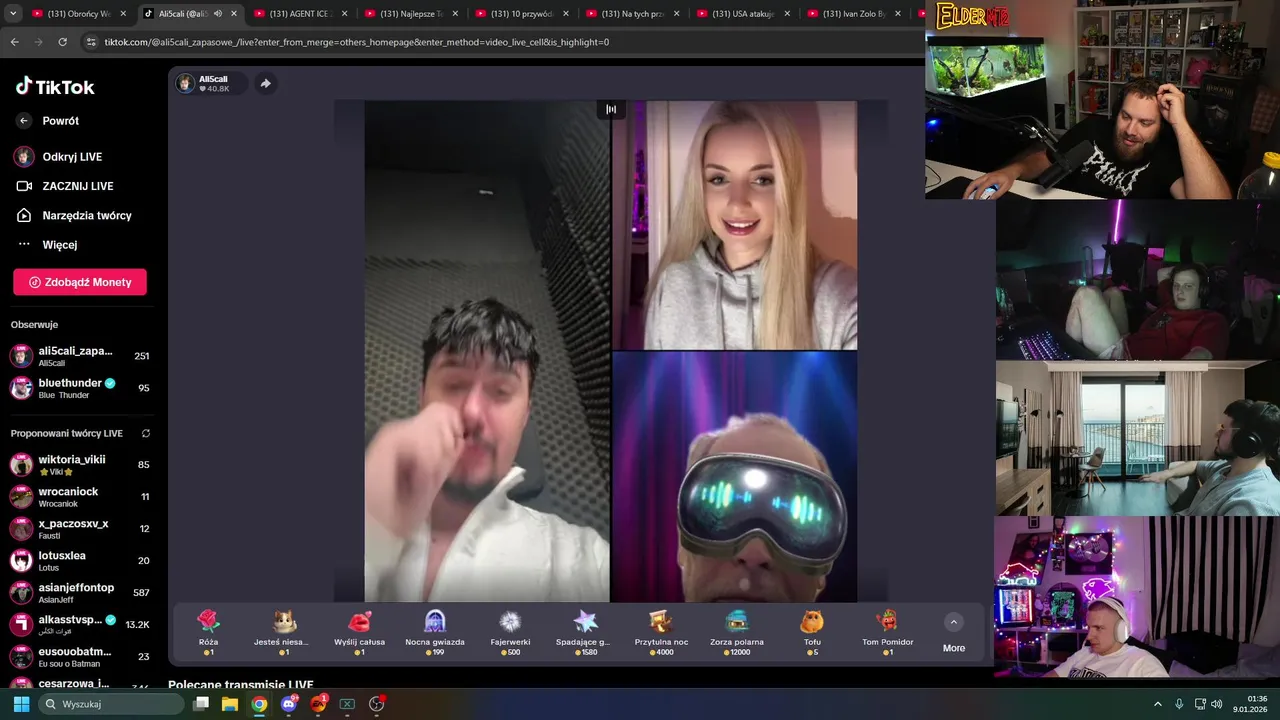
Task: Close the Ali5cali TikTok tab
Action: (234, 14)
